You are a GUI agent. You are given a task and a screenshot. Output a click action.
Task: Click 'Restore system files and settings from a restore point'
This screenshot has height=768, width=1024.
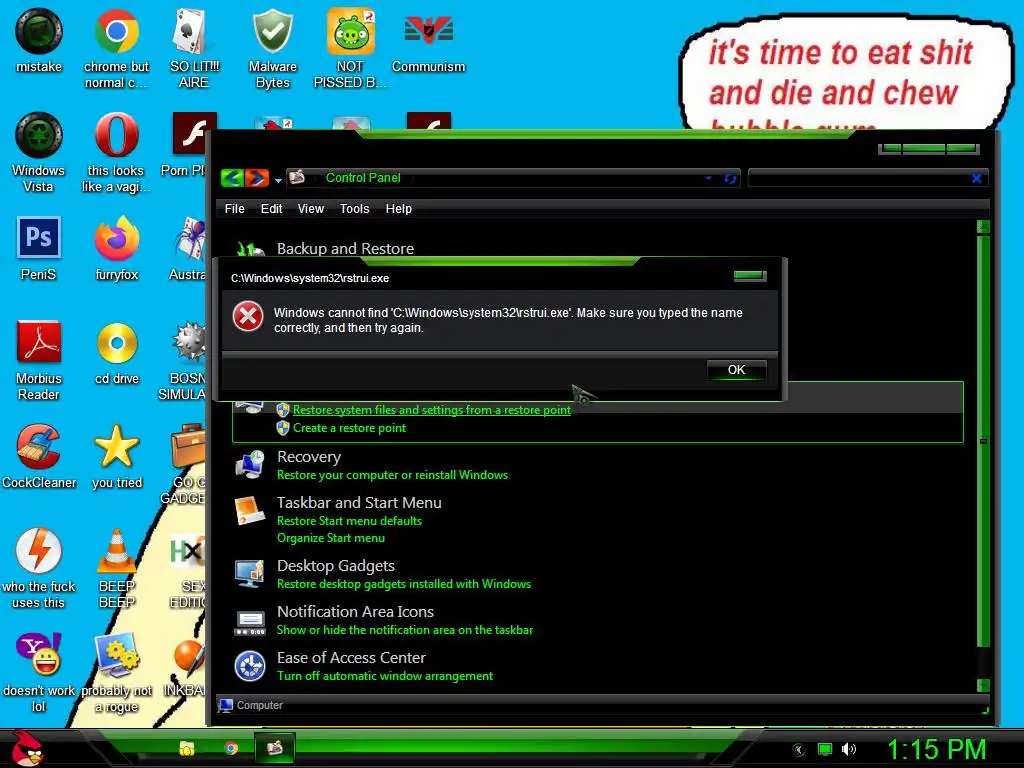coord(432,409)
